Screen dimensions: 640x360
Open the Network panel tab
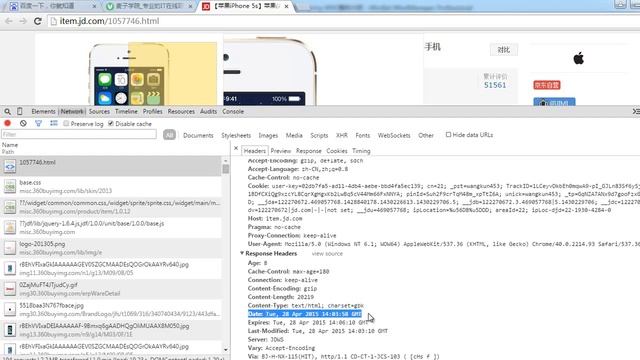point(72,111)
